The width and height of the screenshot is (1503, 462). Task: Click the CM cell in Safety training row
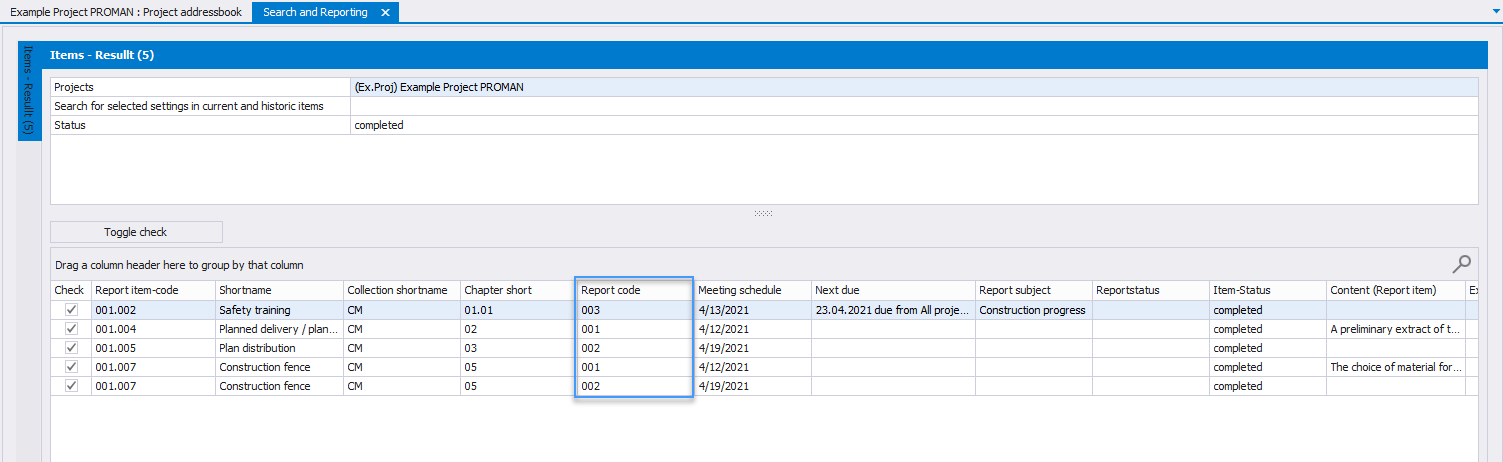(401, 310)
